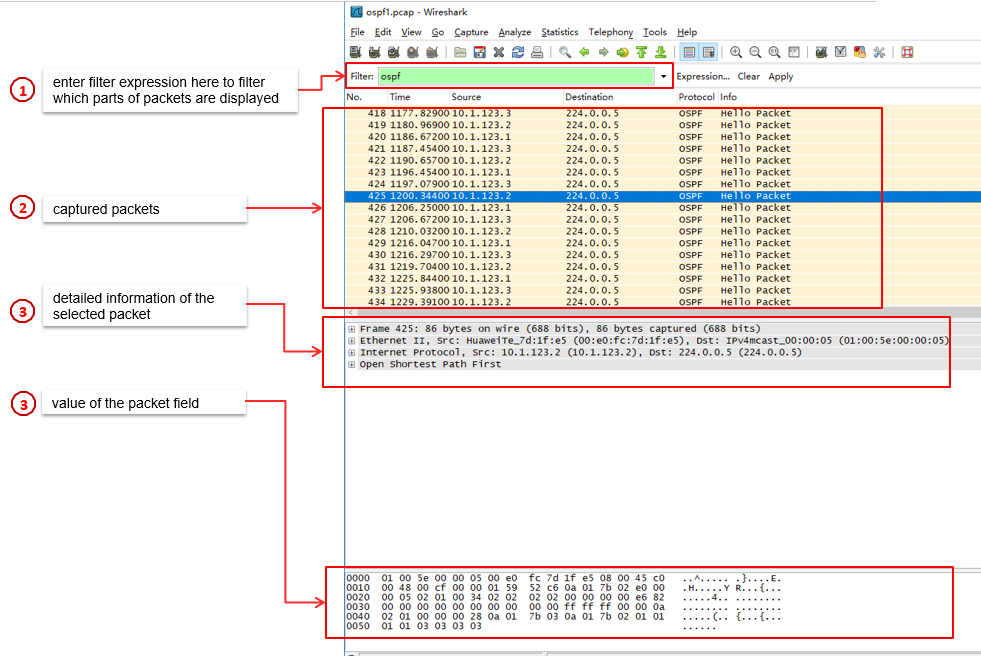The image size is (981, 656).
Task: Open the capture options icon
Action: click(375, 53)
